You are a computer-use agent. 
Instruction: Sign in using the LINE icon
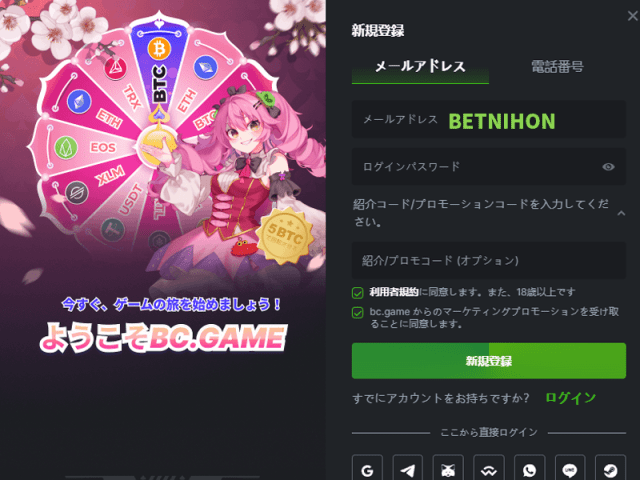tap(570, 469)
